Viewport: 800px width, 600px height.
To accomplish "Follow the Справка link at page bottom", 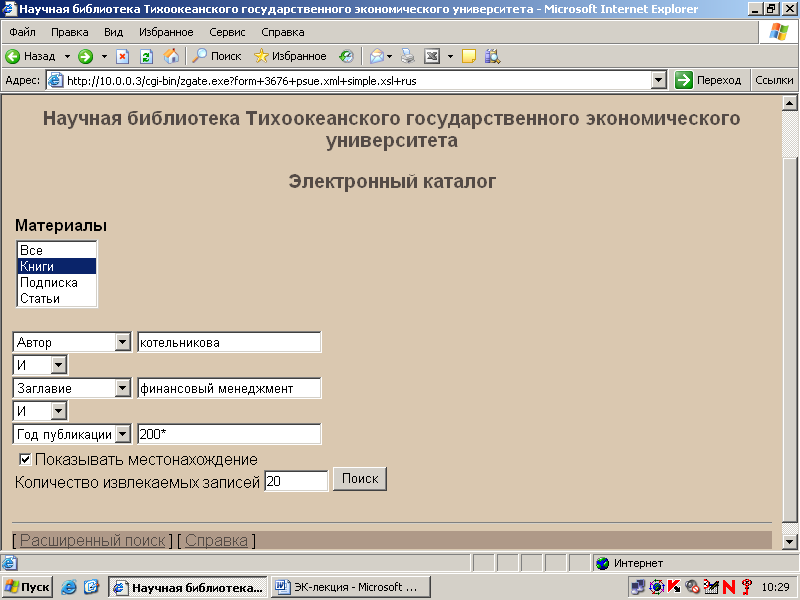I will pos(216,540).
